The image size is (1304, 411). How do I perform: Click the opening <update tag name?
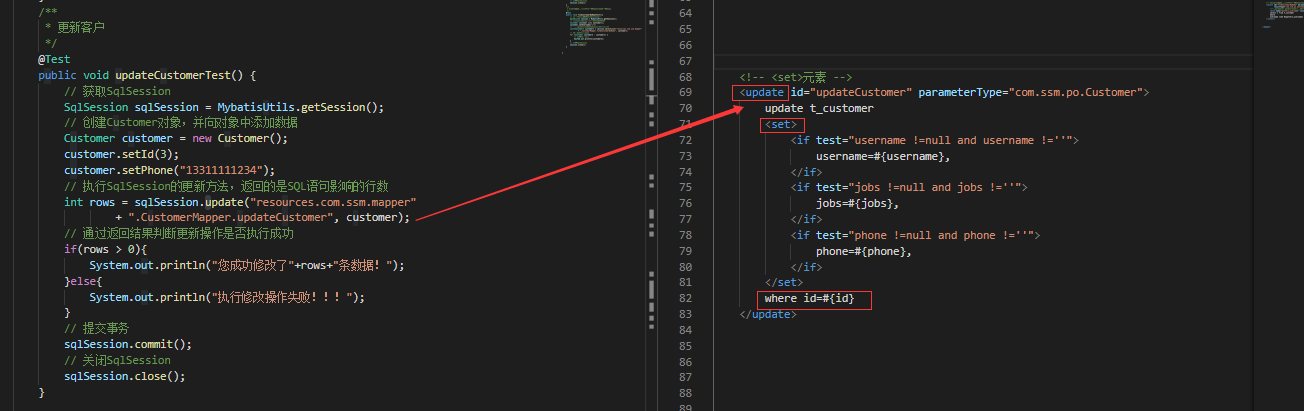[763, 92]
